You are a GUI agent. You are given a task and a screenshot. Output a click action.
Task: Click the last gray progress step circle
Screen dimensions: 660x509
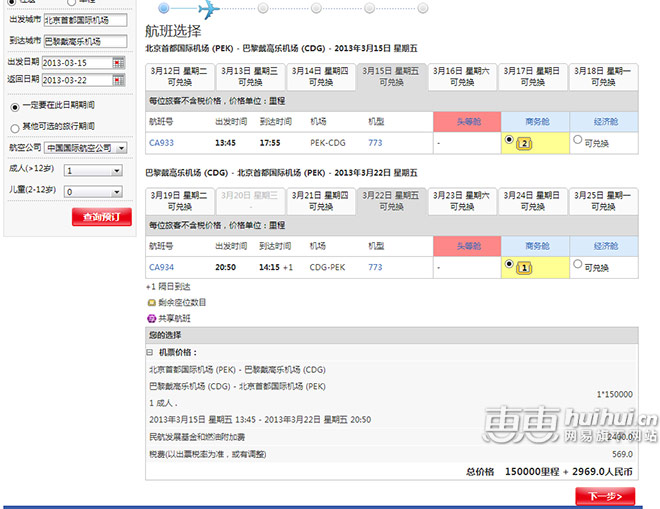(423, 8)
